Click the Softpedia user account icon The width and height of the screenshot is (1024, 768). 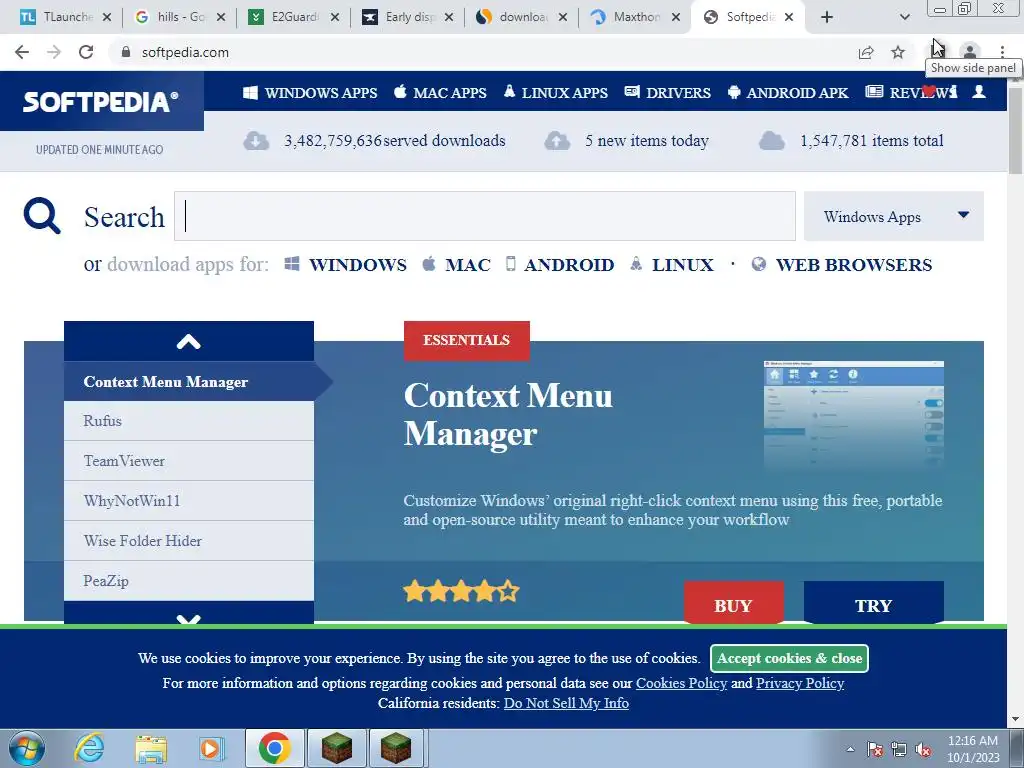(x=979, y=92)
